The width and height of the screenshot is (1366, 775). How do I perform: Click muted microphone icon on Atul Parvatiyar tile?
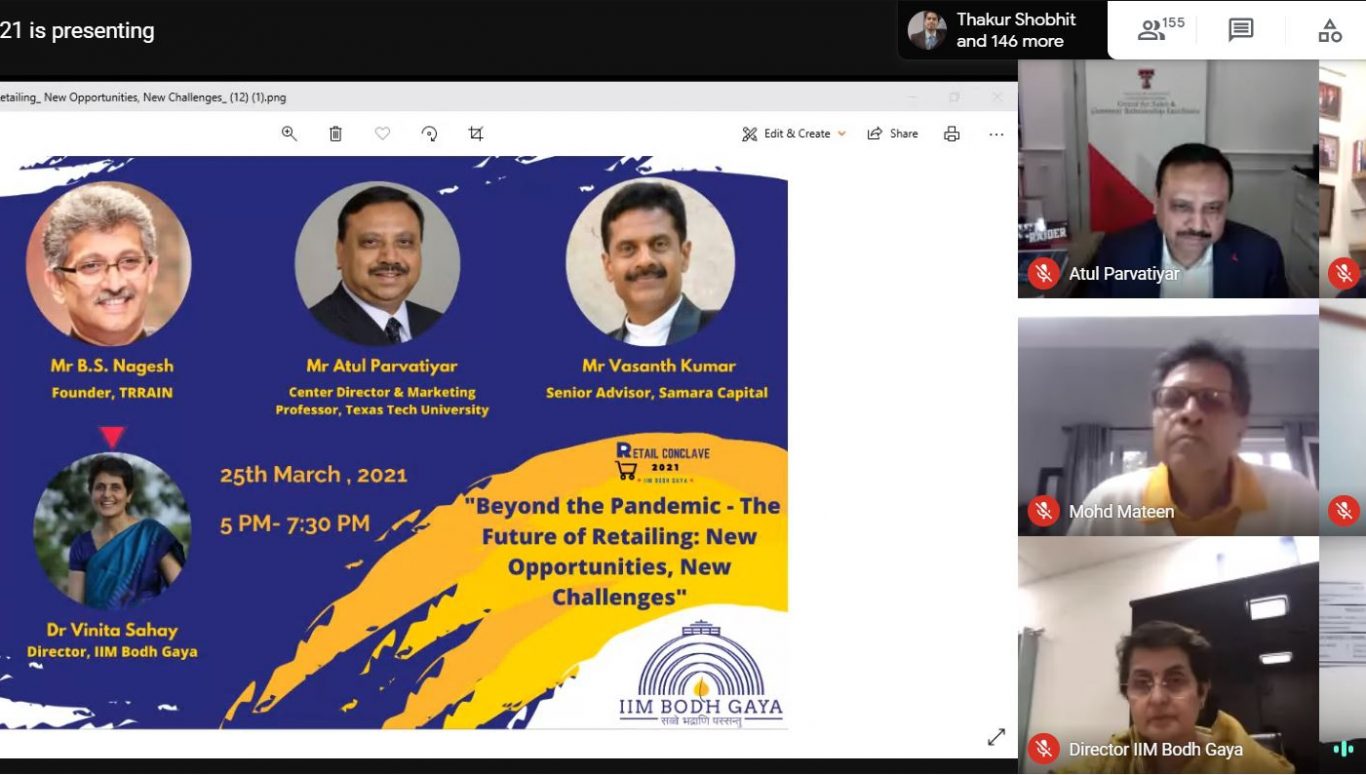pos(1043,273)
